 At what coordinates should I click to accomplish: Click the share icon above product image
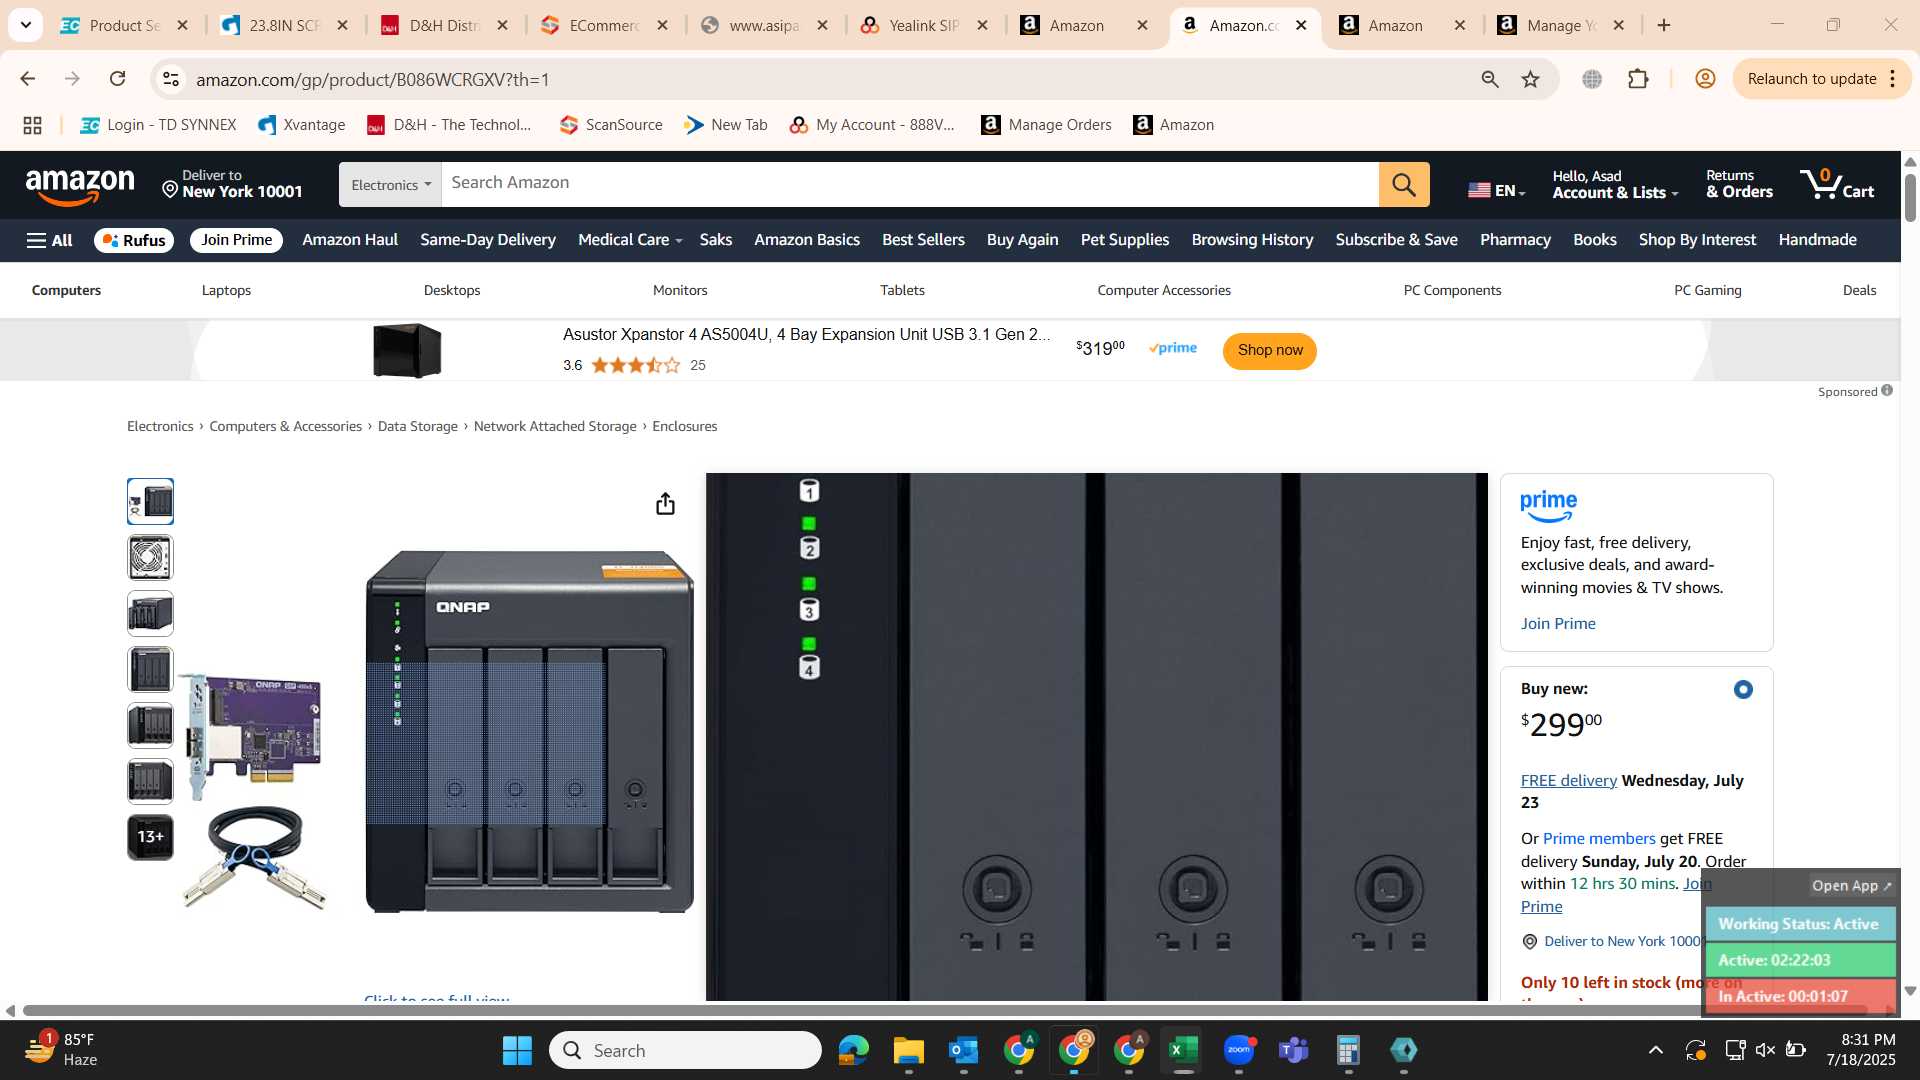pos(665,504)
